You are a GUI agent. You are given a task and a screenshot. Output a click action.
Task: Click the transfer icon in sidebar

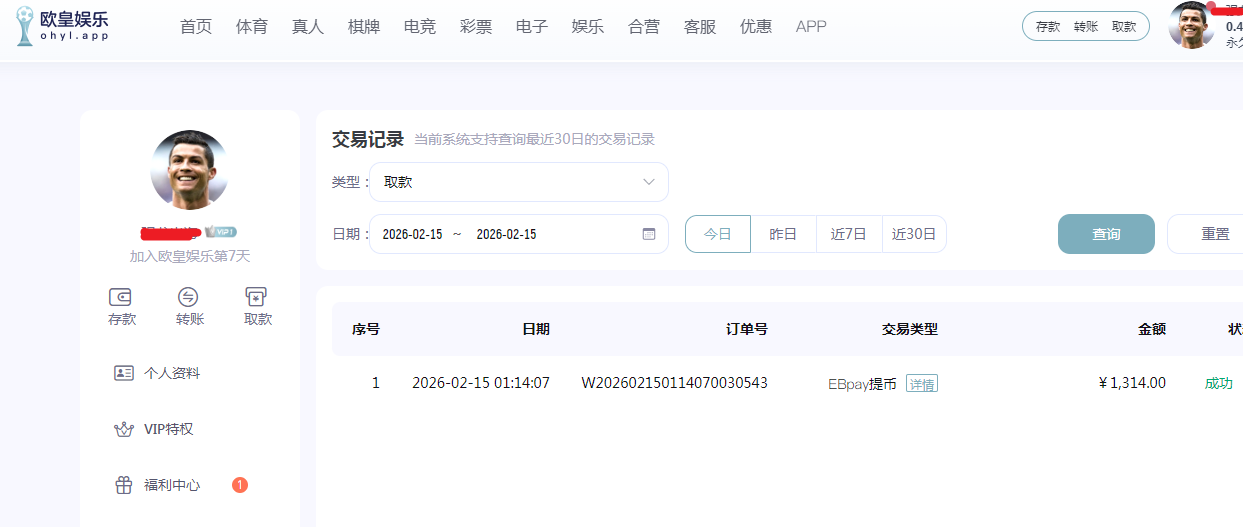point(189,297)
